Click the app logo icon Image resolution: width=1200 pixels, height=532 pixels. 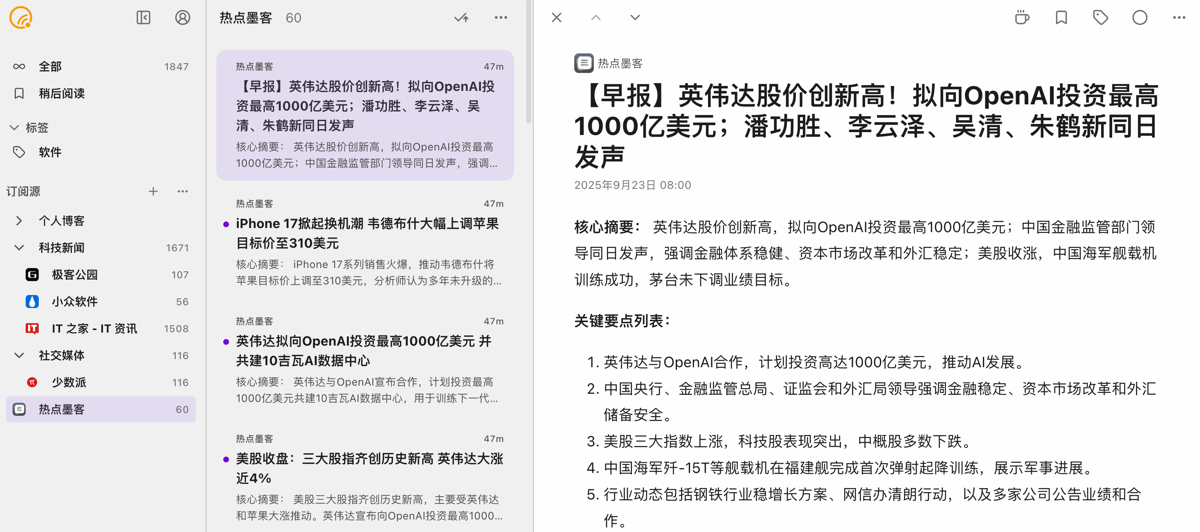point(21,18)
